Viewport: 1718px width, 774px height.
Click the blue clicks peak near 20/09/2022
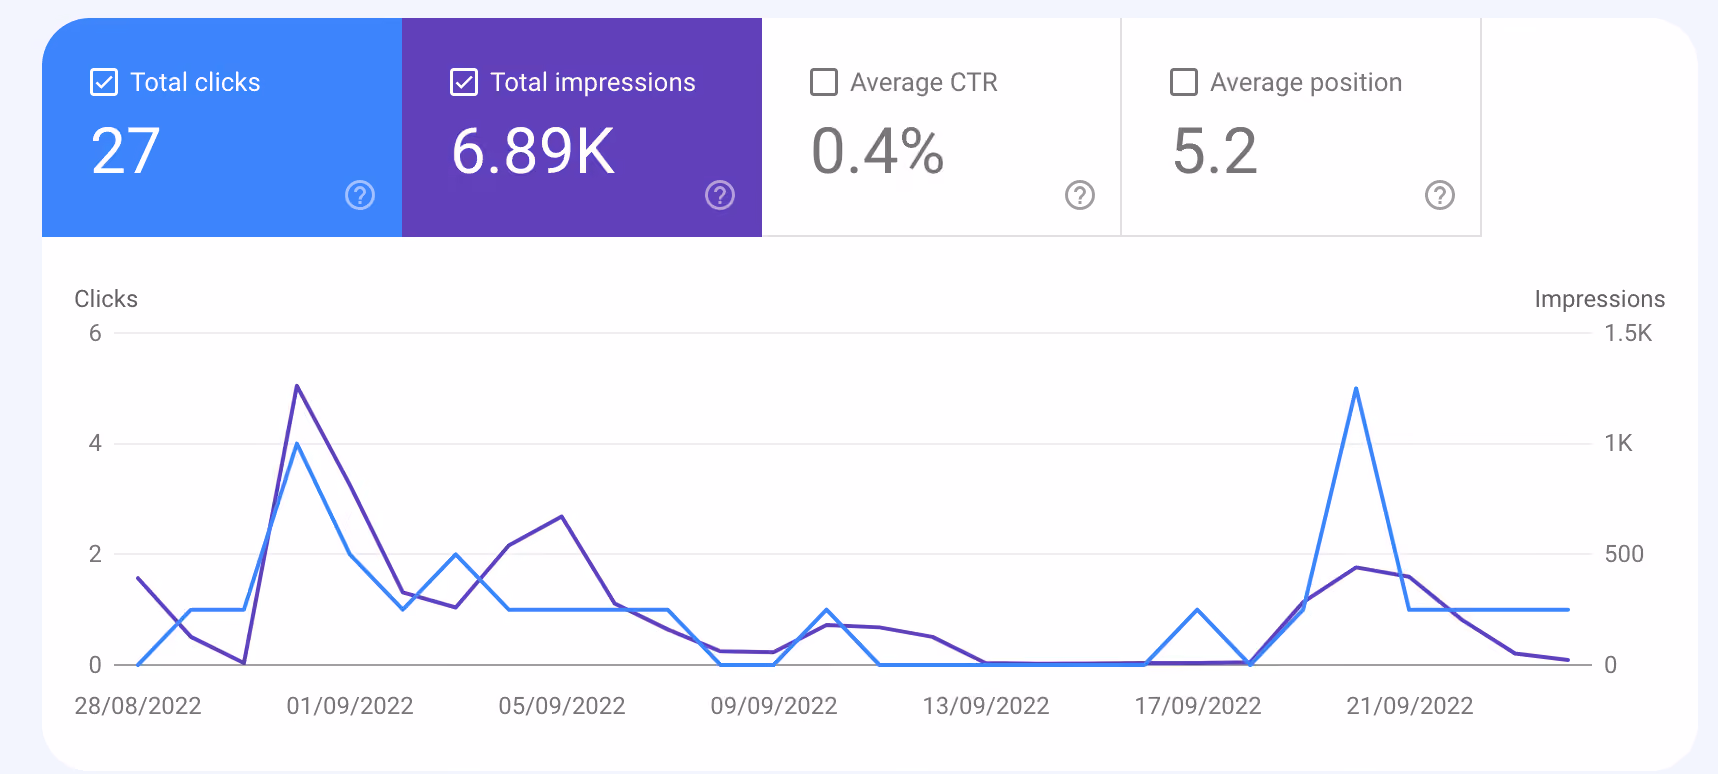(1356, 389)
